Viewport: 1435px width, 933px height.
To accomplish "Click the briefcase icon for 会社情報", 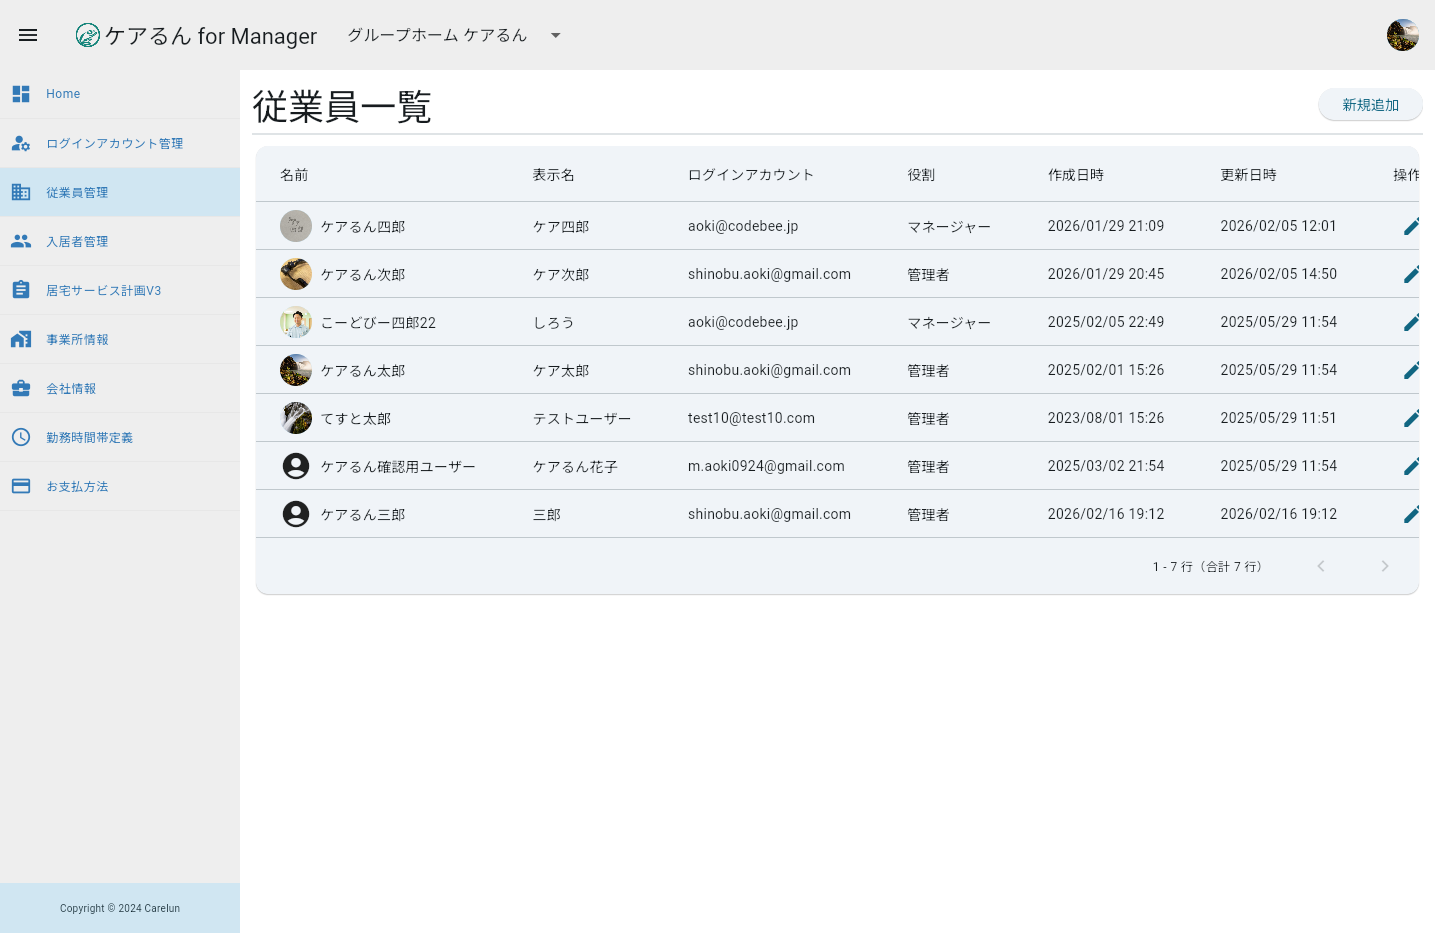I will coord(21,388).
